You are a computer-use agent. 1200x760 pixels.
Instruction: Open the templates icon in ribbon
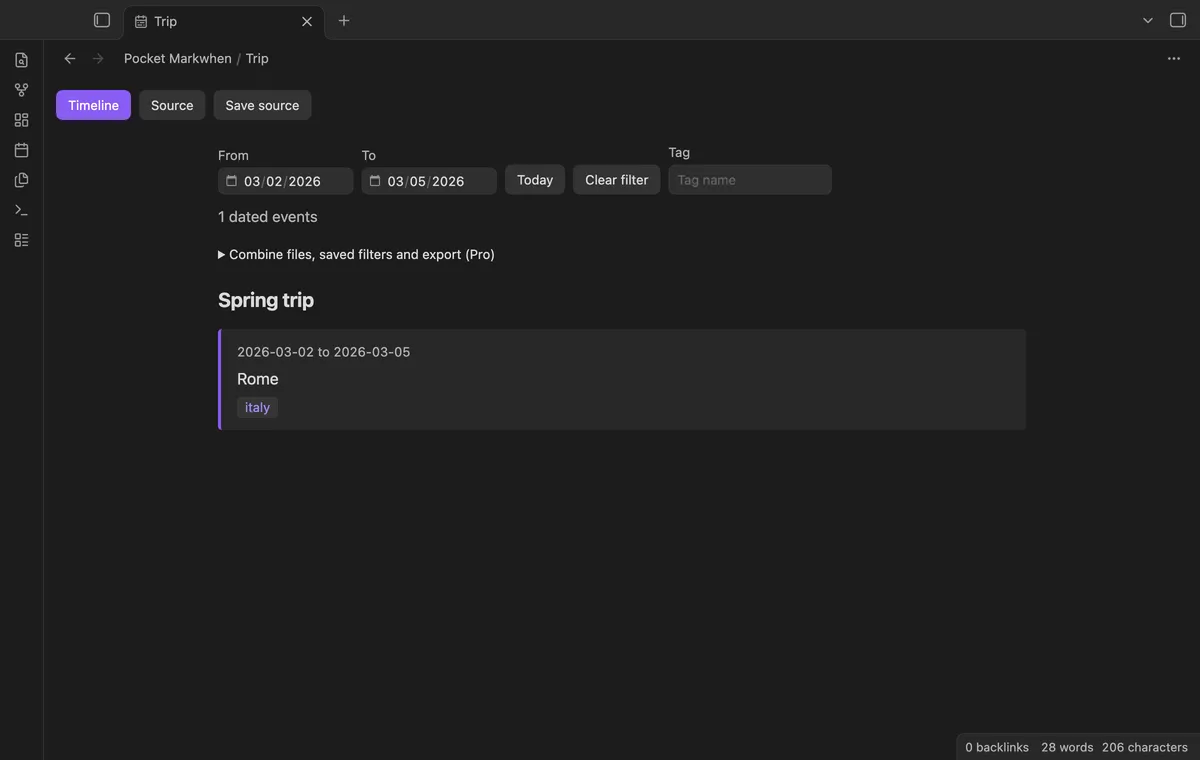click(21, 180)
